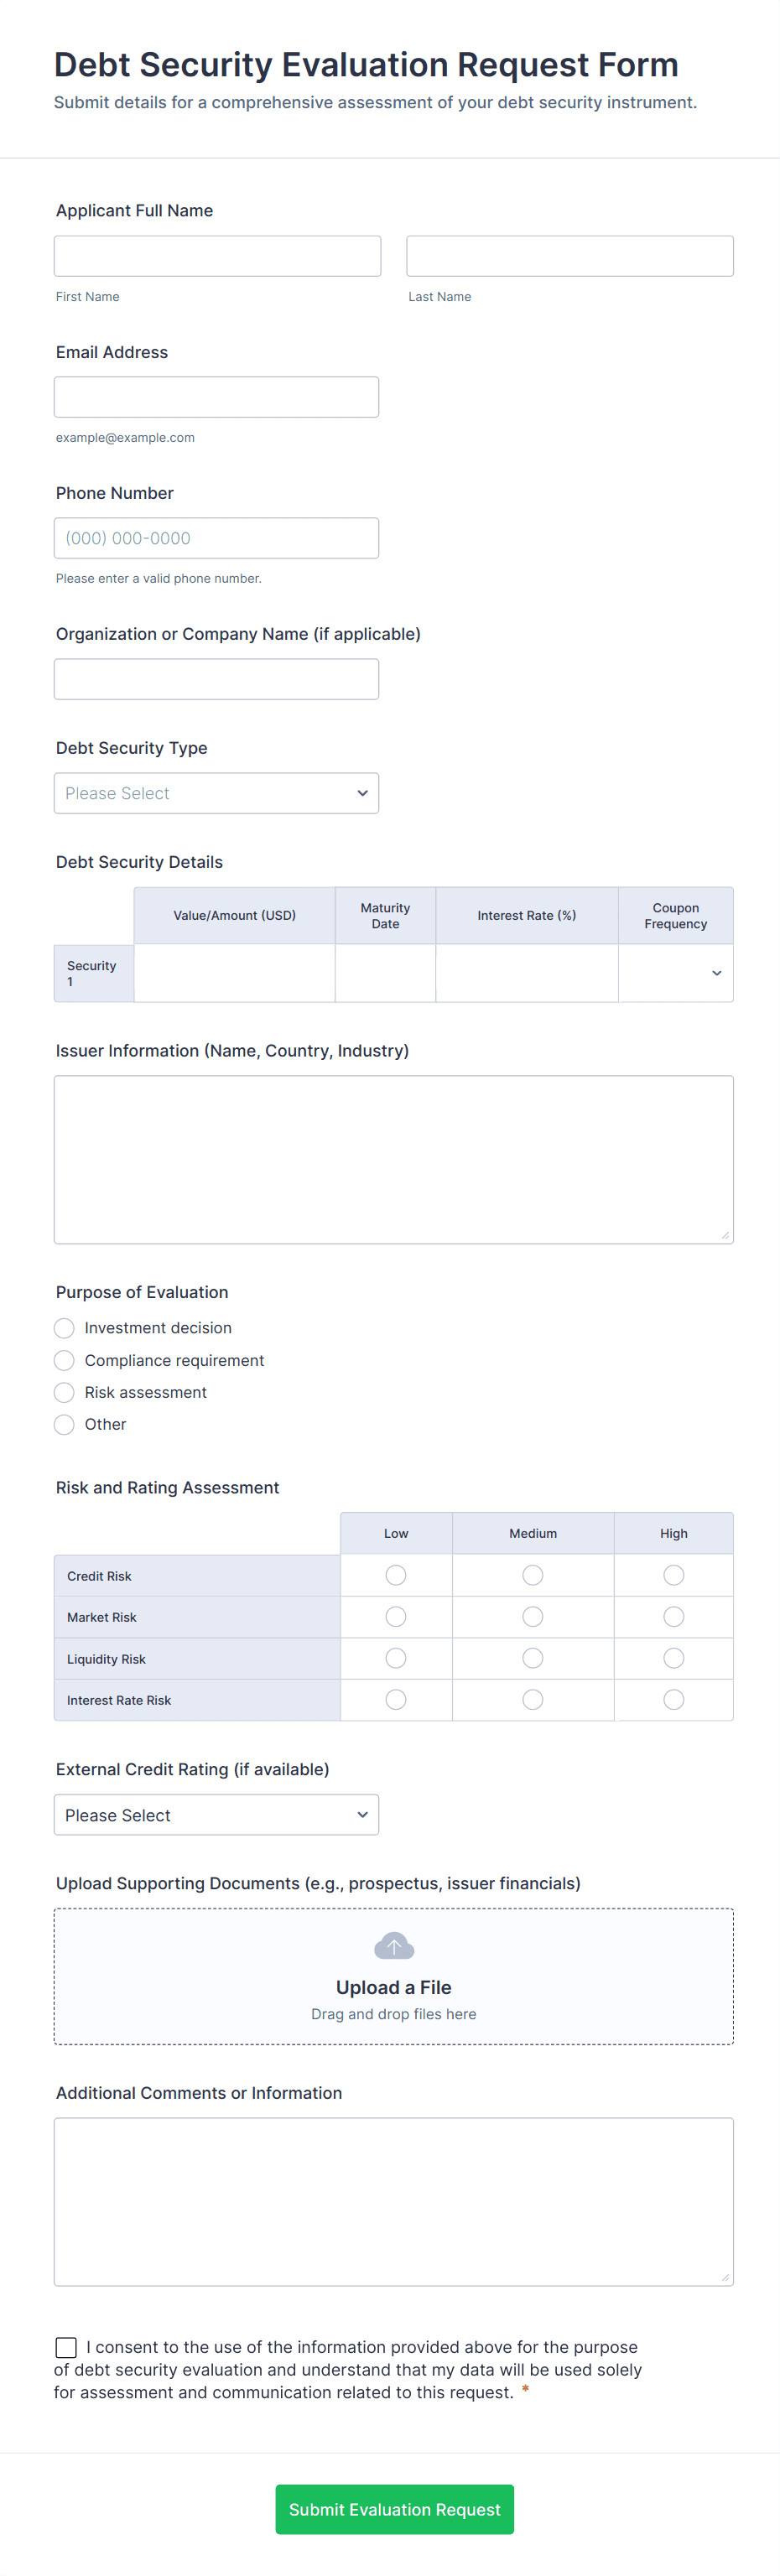Check the data use consent checkbox

coord(66,2347)
